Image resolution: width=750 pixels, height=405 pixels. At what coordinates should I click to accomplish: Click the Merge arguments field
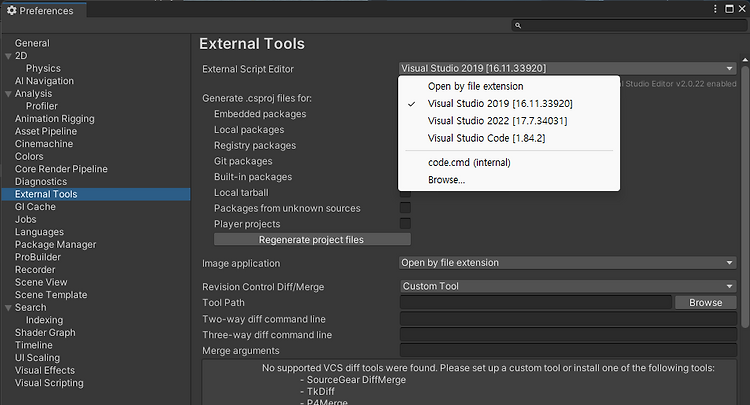(x=568, y=350)
